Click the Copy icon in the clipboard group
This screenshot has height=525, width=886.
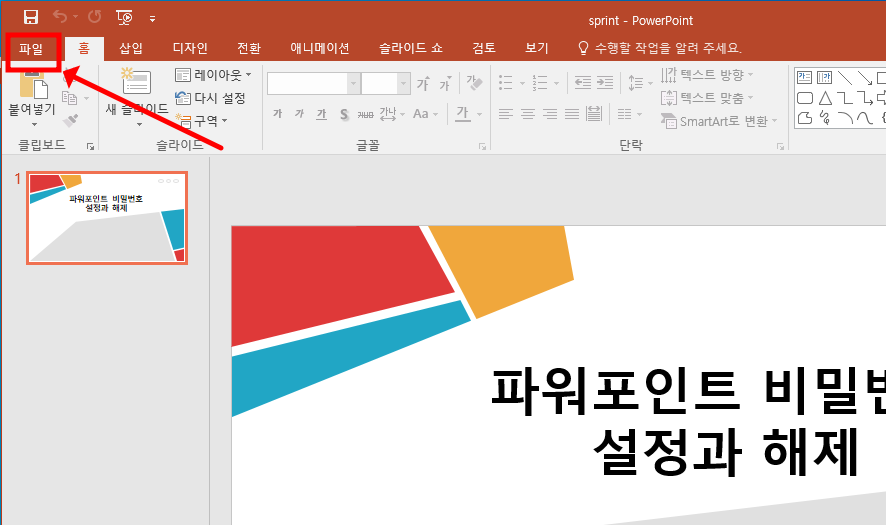click(70, 98)
